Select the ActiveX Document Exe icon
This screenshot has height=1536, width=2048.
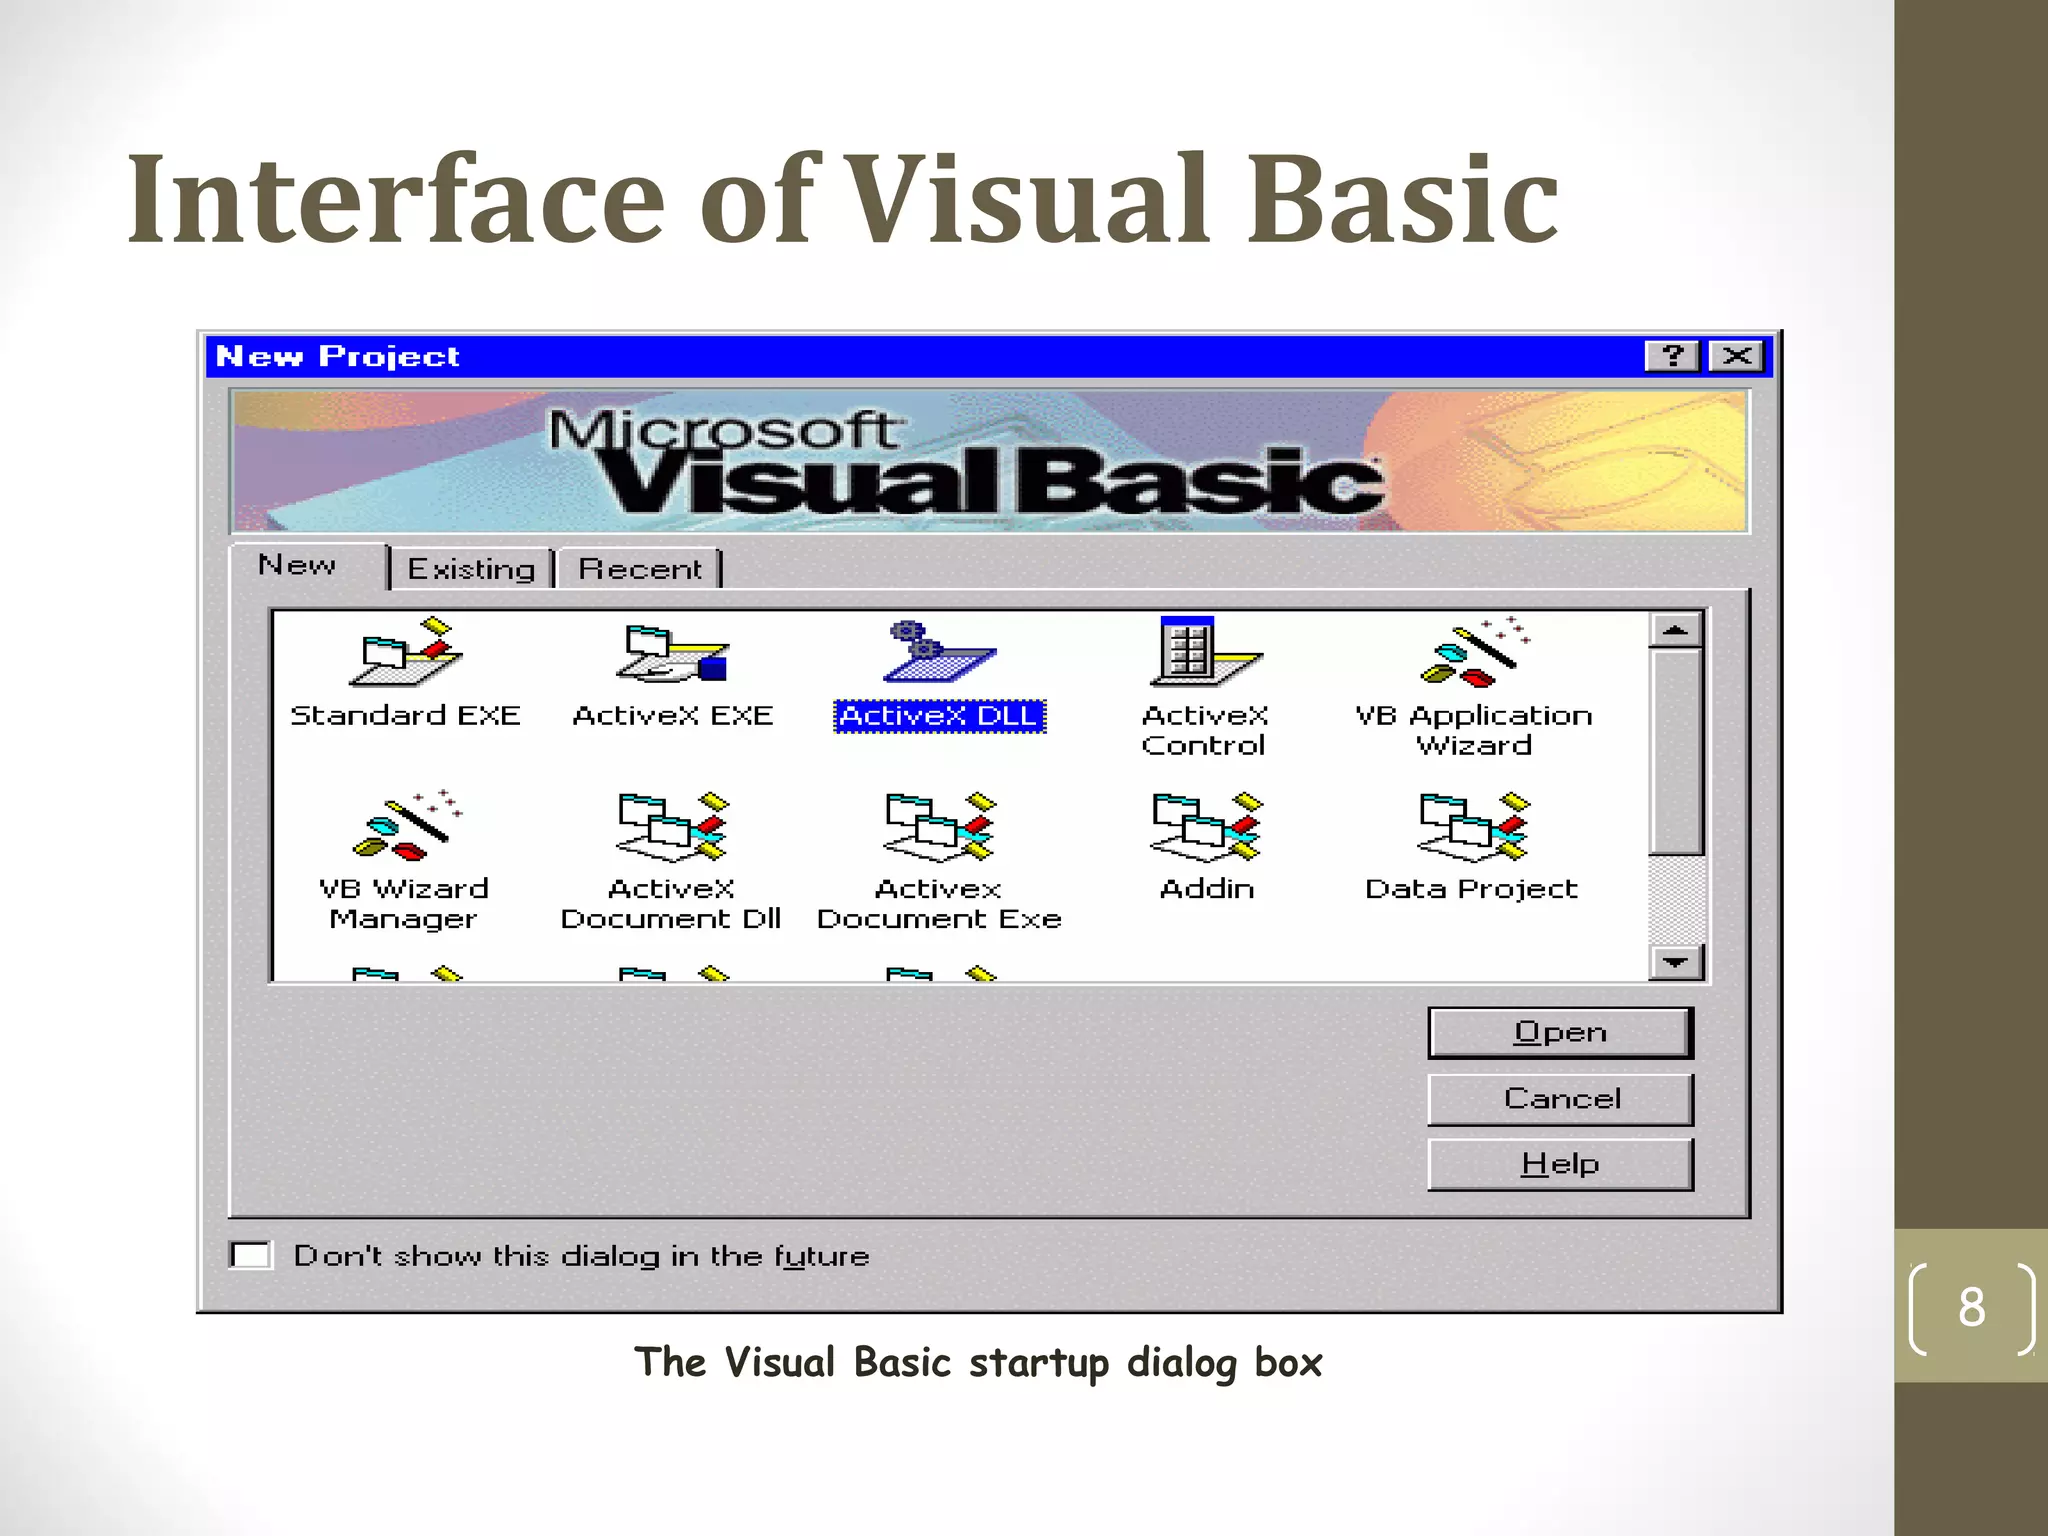click(x=940, y=826)
